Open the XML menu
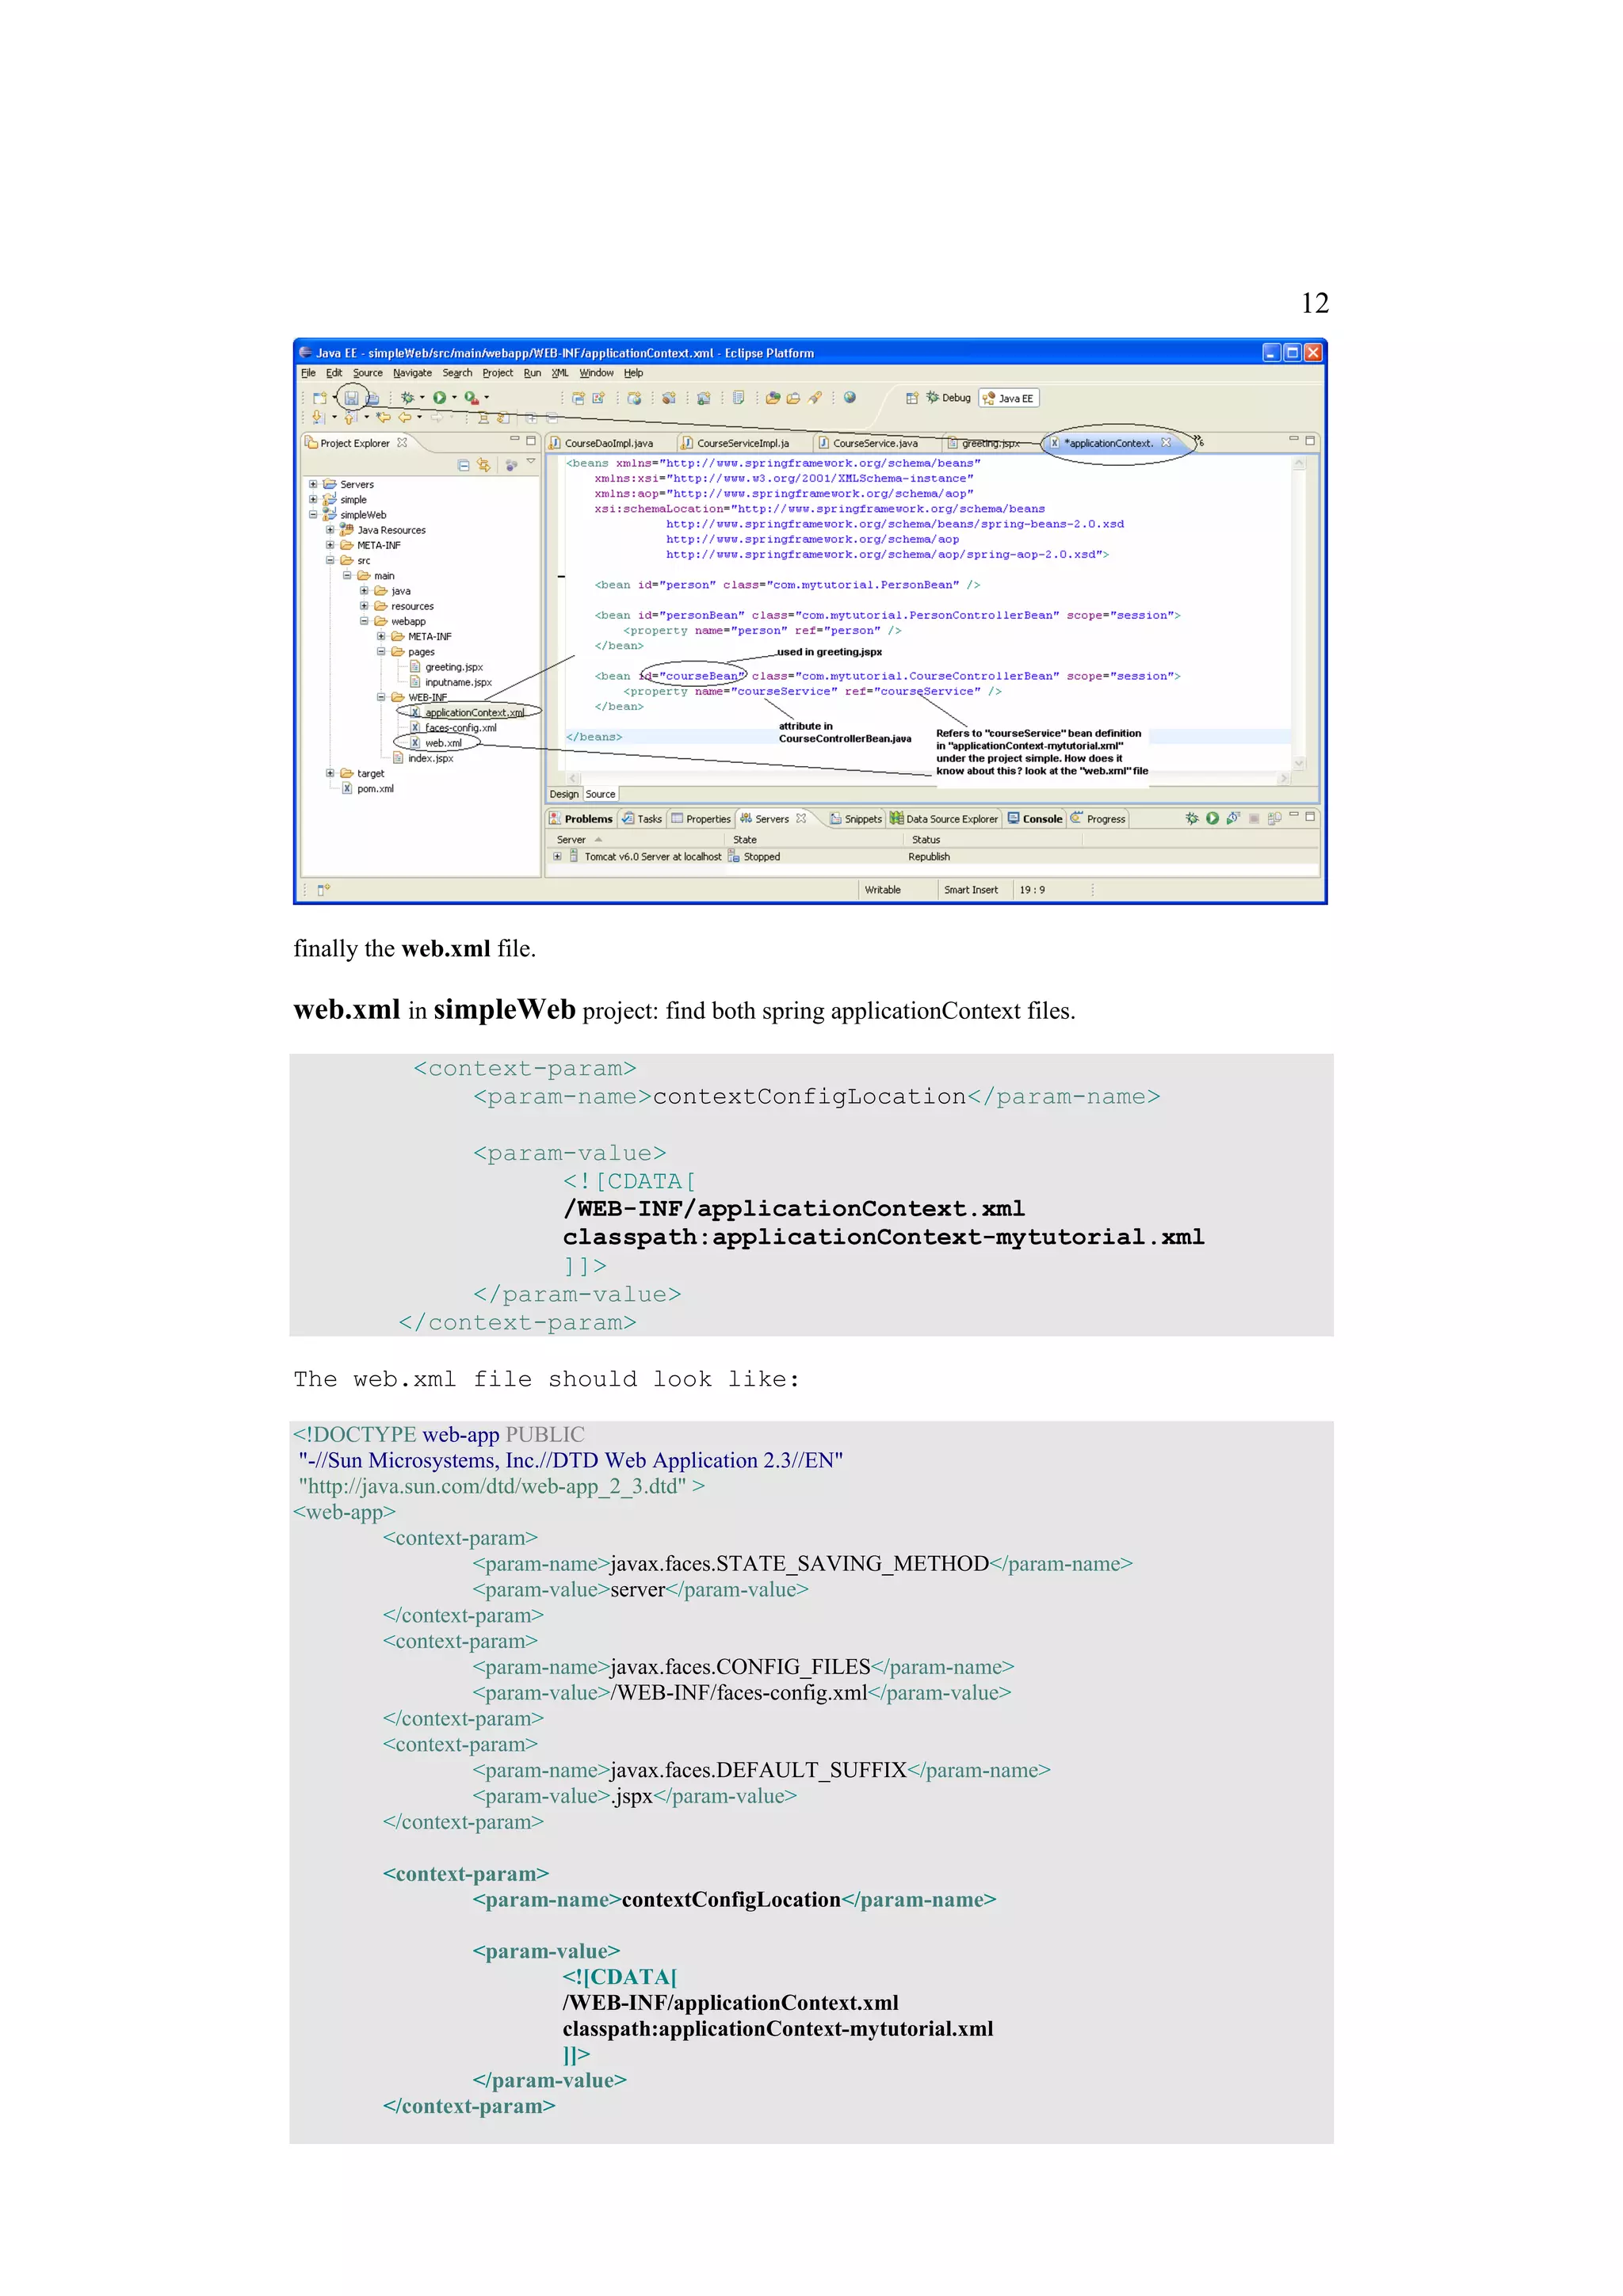The image size is (1623, 2296). (x=560, y=373)
